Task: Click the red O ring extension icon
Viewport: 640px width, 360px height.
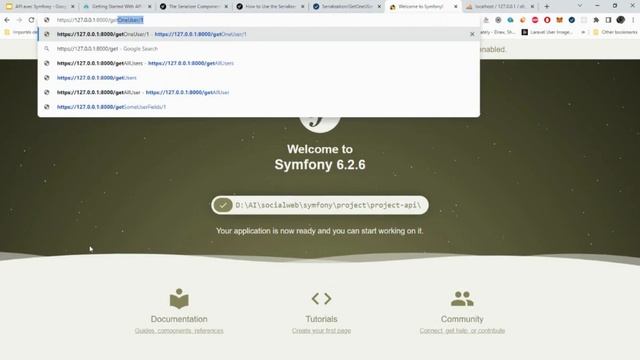Action: click(547, 20)
